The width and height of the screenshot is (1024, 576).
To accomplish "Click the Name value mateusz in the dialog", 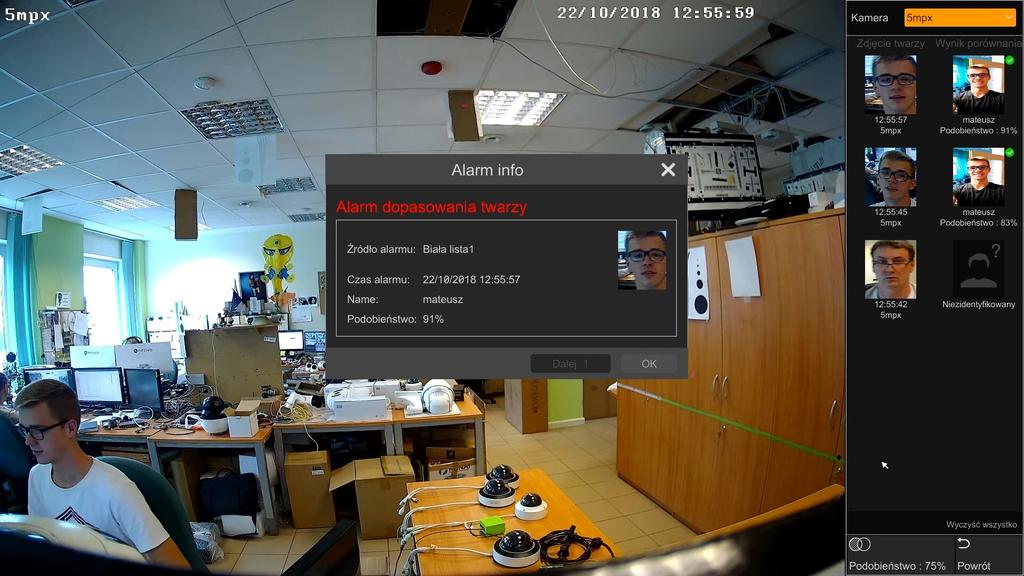I will [x=443, y=300].
